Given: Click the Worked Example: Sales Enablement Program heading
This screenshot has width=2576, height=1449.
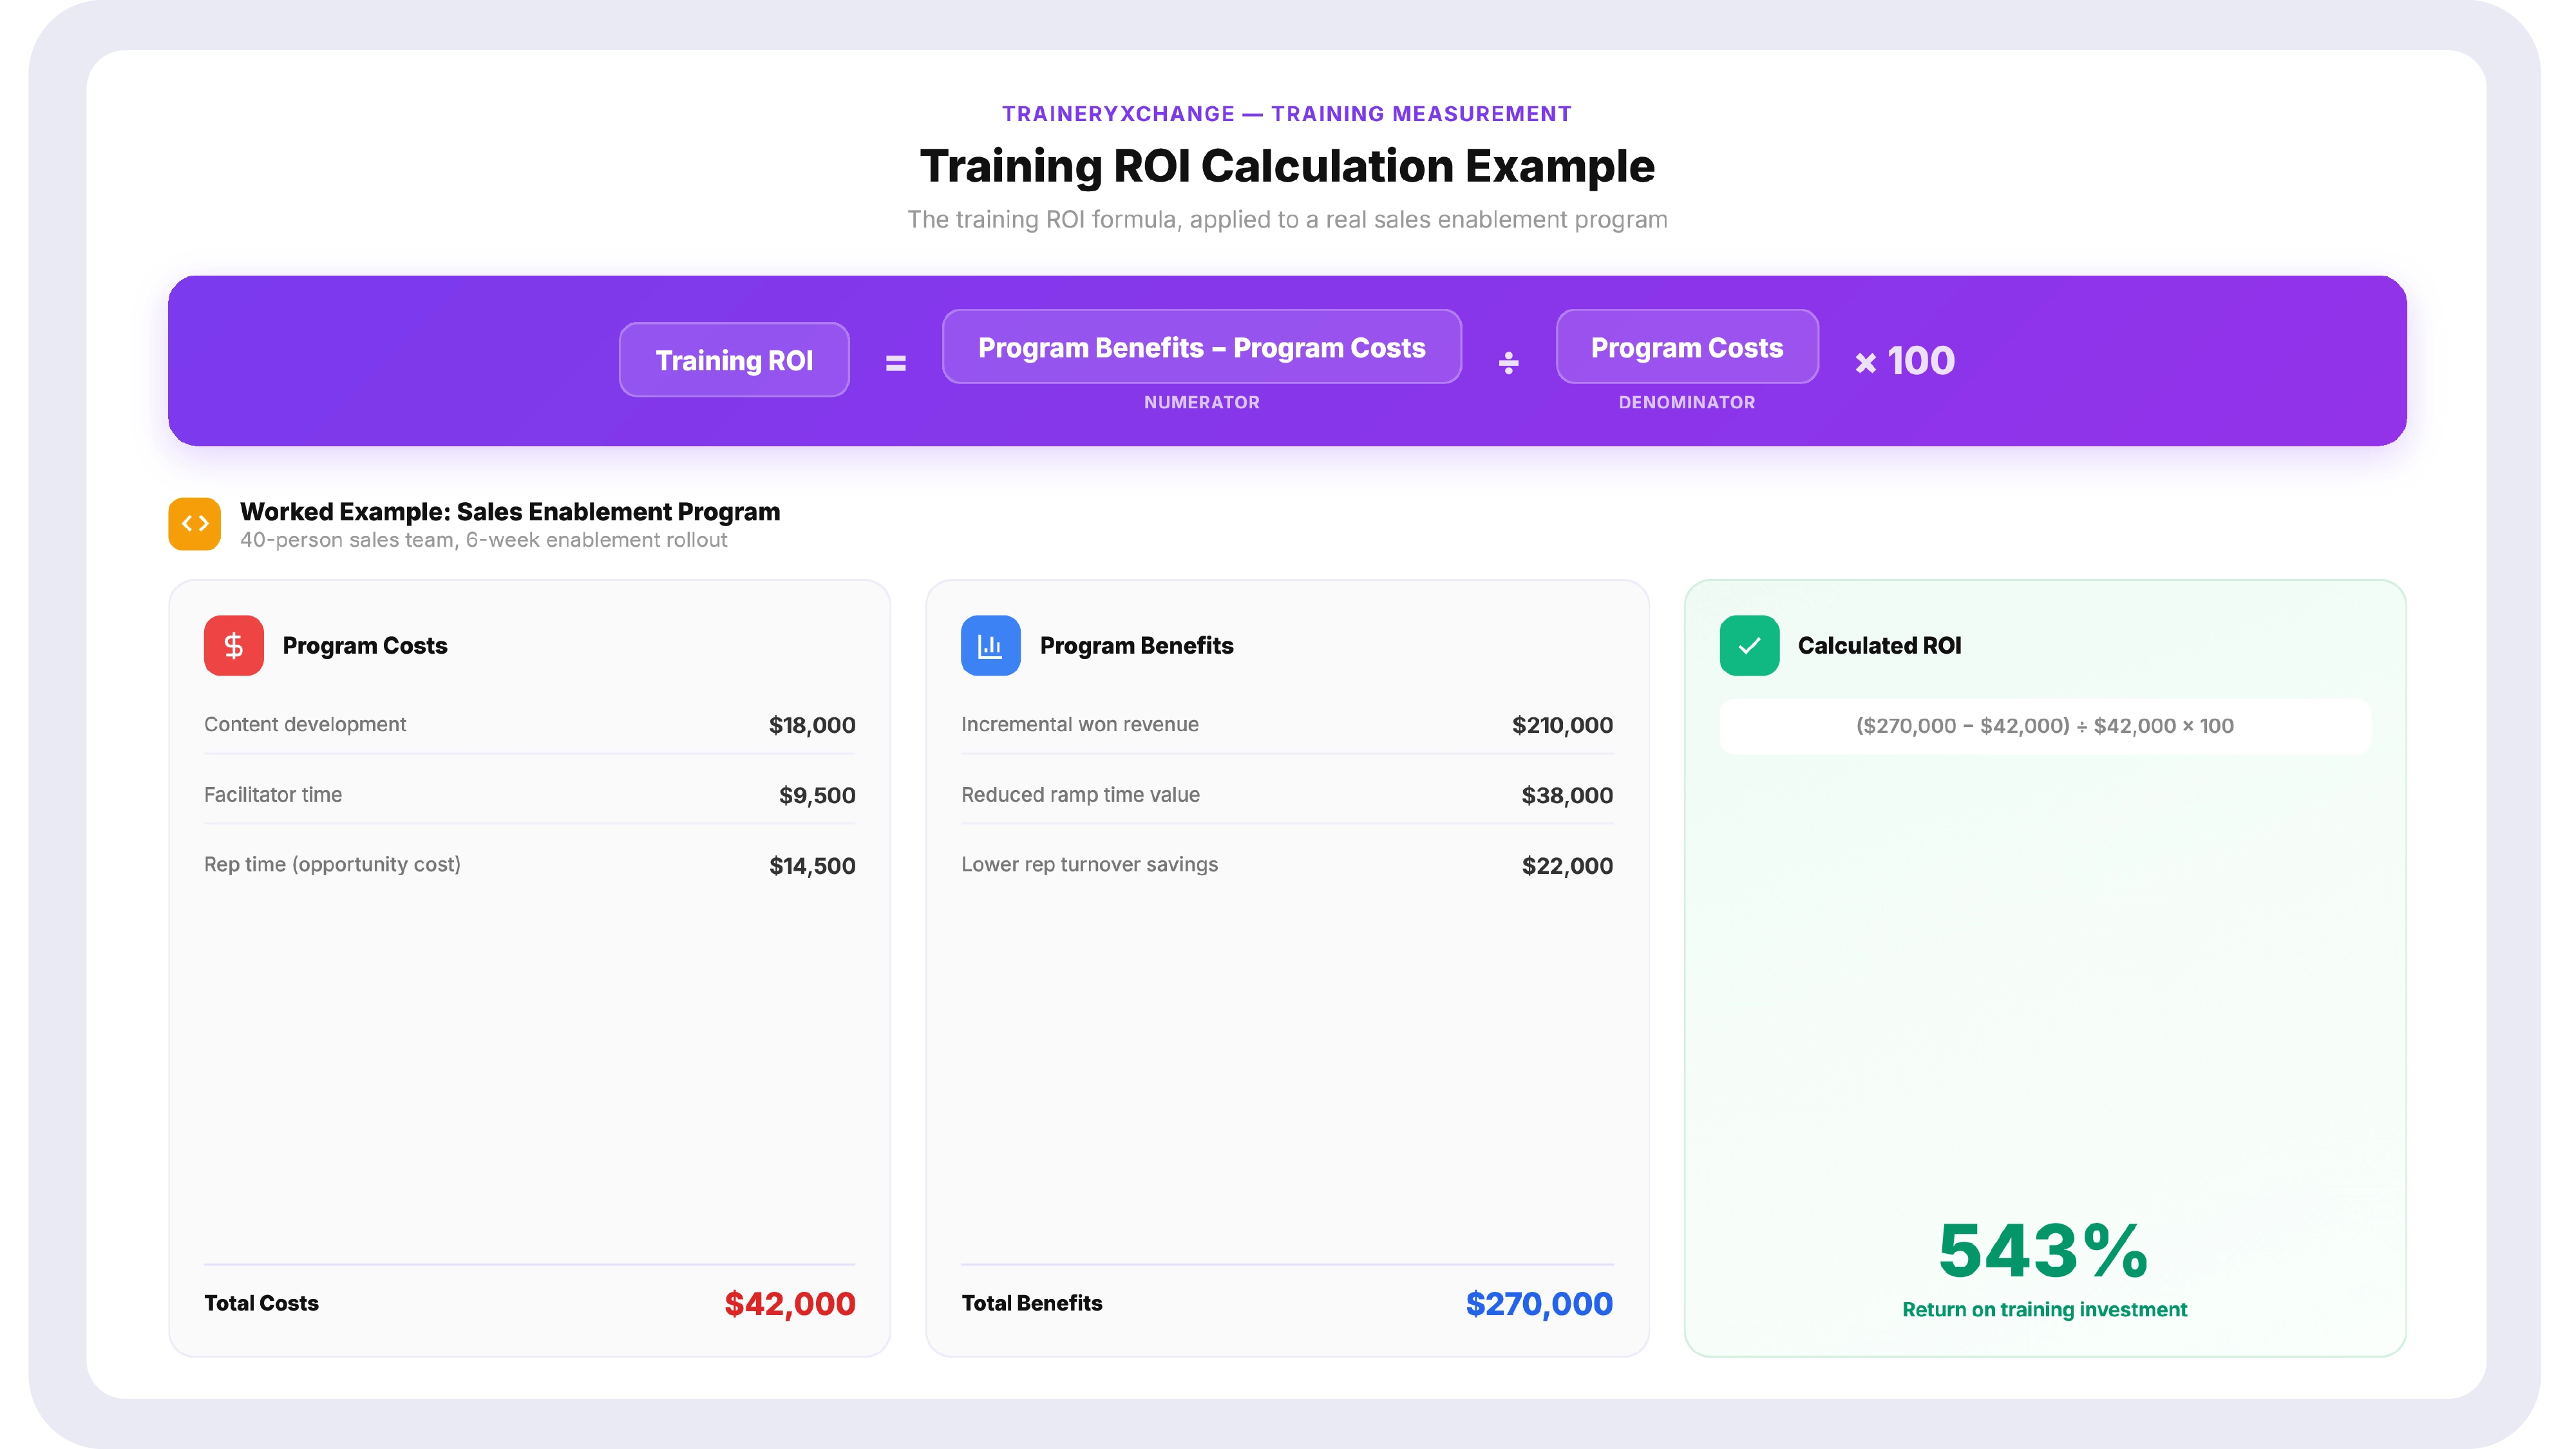Looking at the screenshot, I should click(510, 511).
